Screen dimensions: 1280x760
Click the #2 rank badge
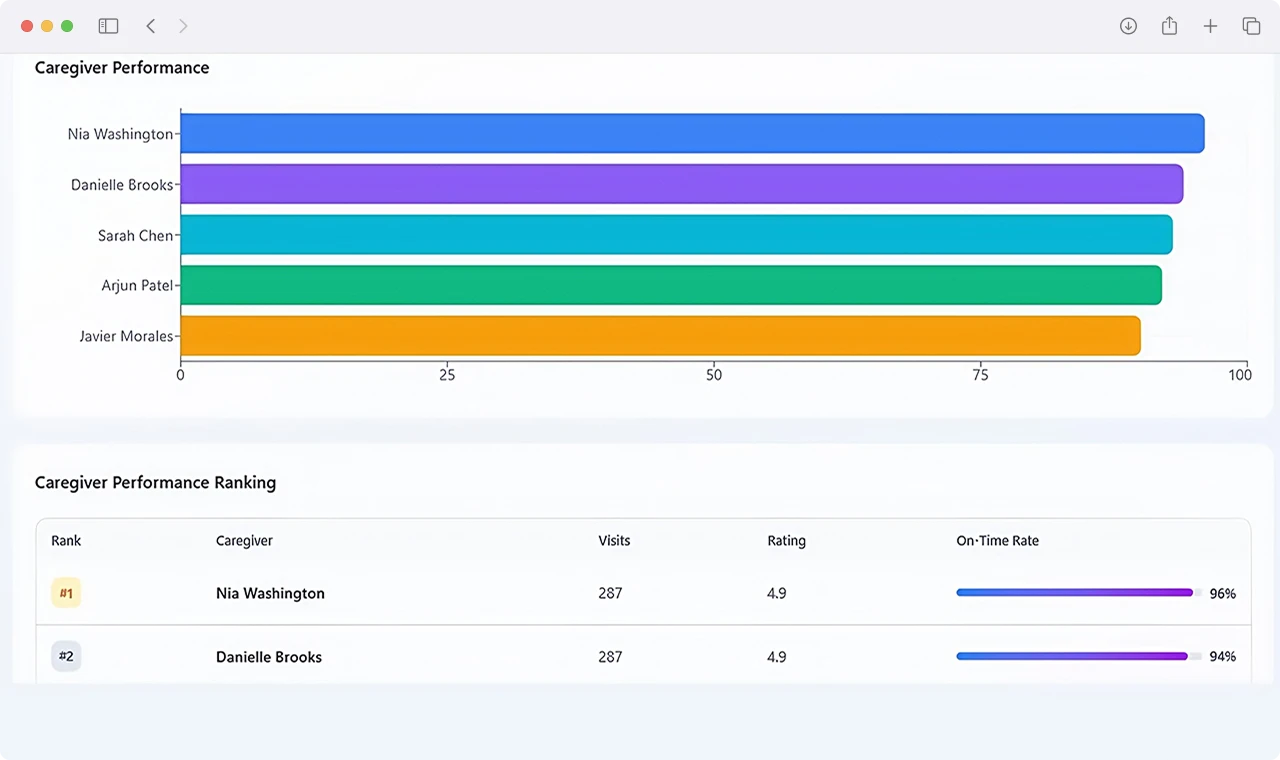tap(66, 657)
